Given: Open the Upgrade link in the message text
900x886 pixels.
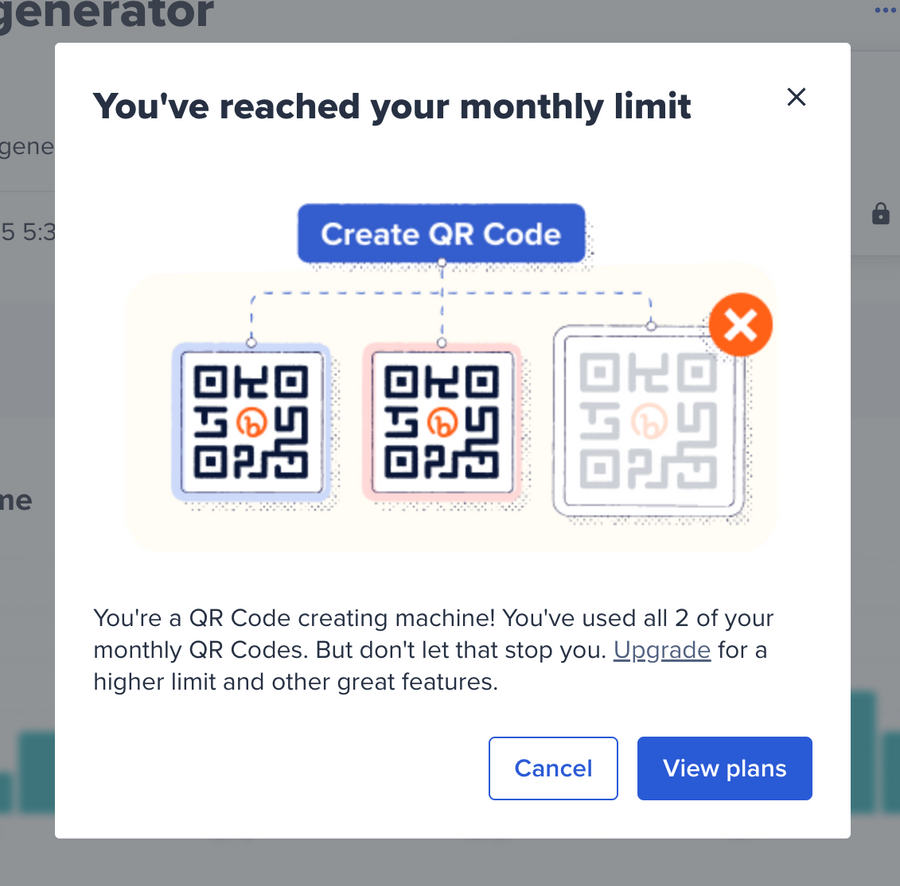Looking at the screenshot, I should pos(662,650).
